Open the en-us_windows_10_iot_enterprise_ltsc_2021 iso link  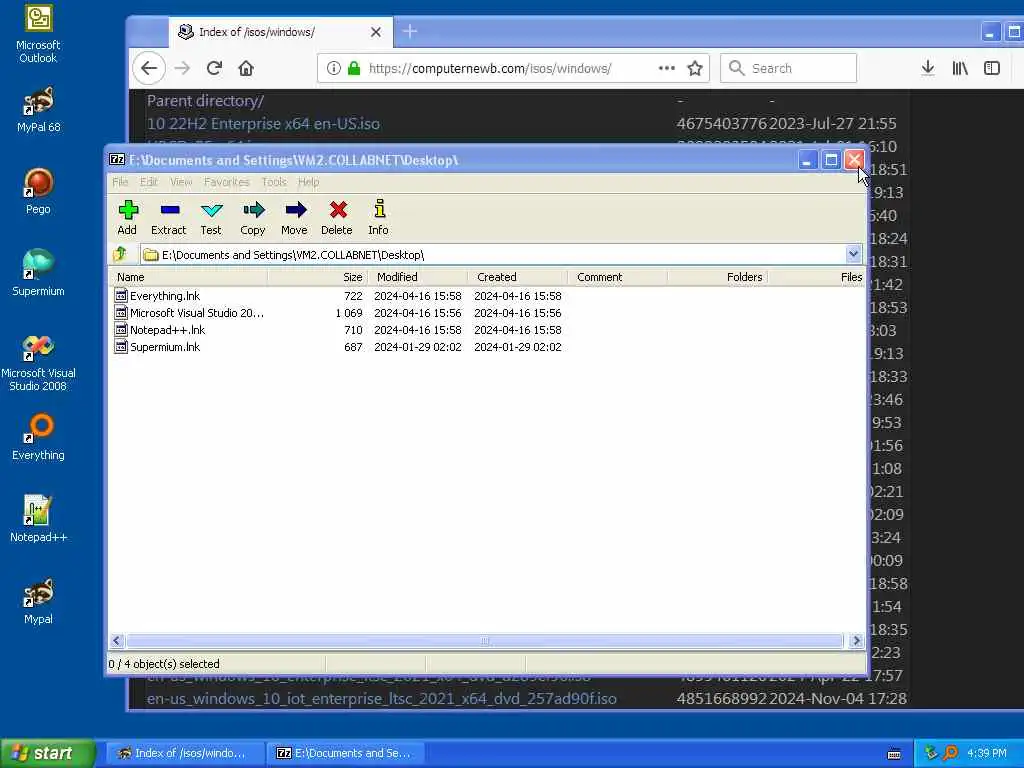[381, 698]
